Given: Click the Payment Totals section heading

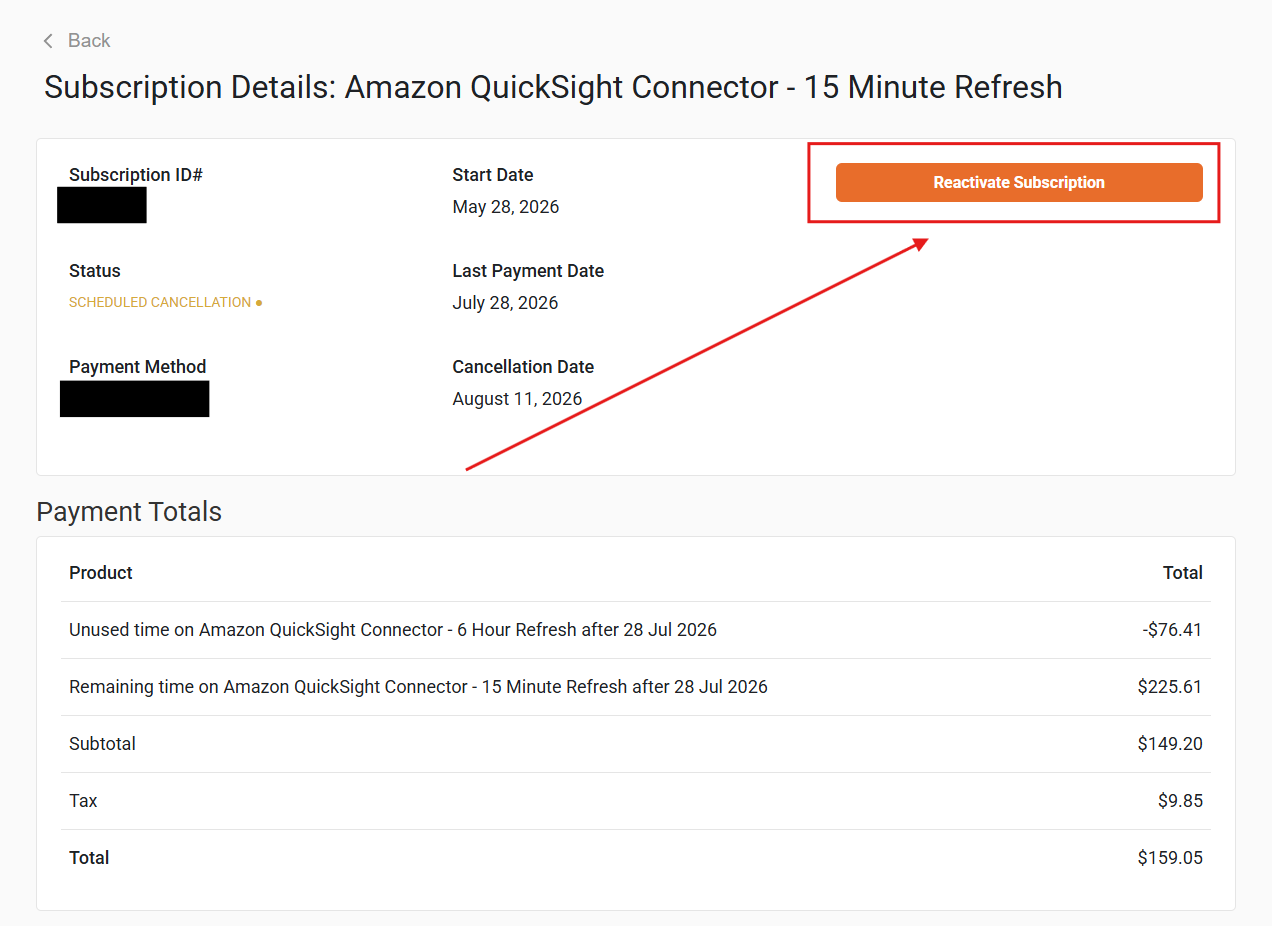Looking at the screenshot, I should (x=129, y=512).
